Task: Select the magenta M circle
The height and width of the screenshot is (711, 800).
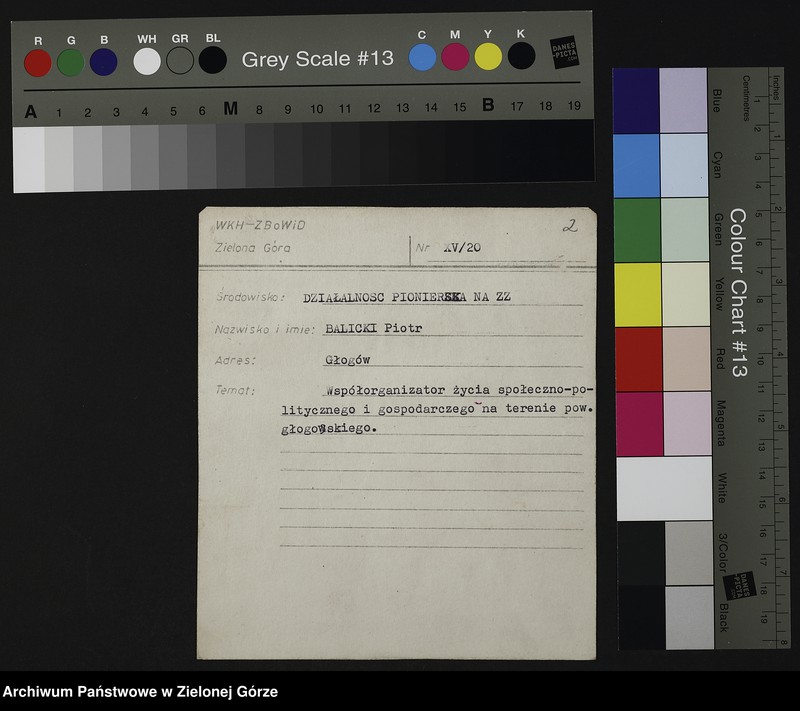Action: tap(455, 56)
